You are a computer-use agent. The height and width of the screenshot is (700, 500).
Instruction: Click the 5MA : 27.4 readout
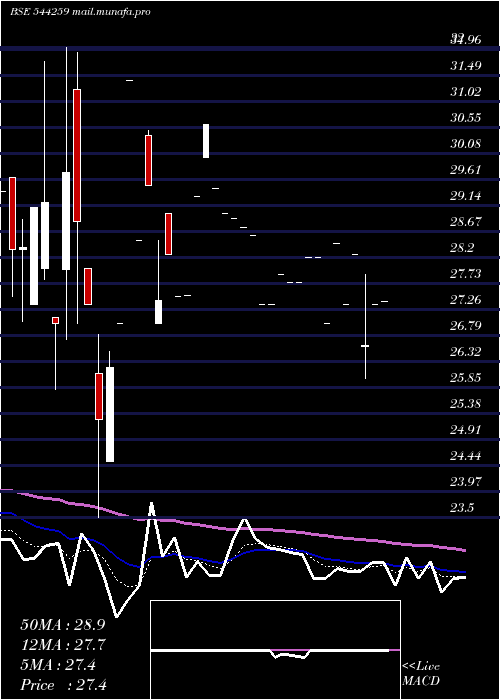58,665
